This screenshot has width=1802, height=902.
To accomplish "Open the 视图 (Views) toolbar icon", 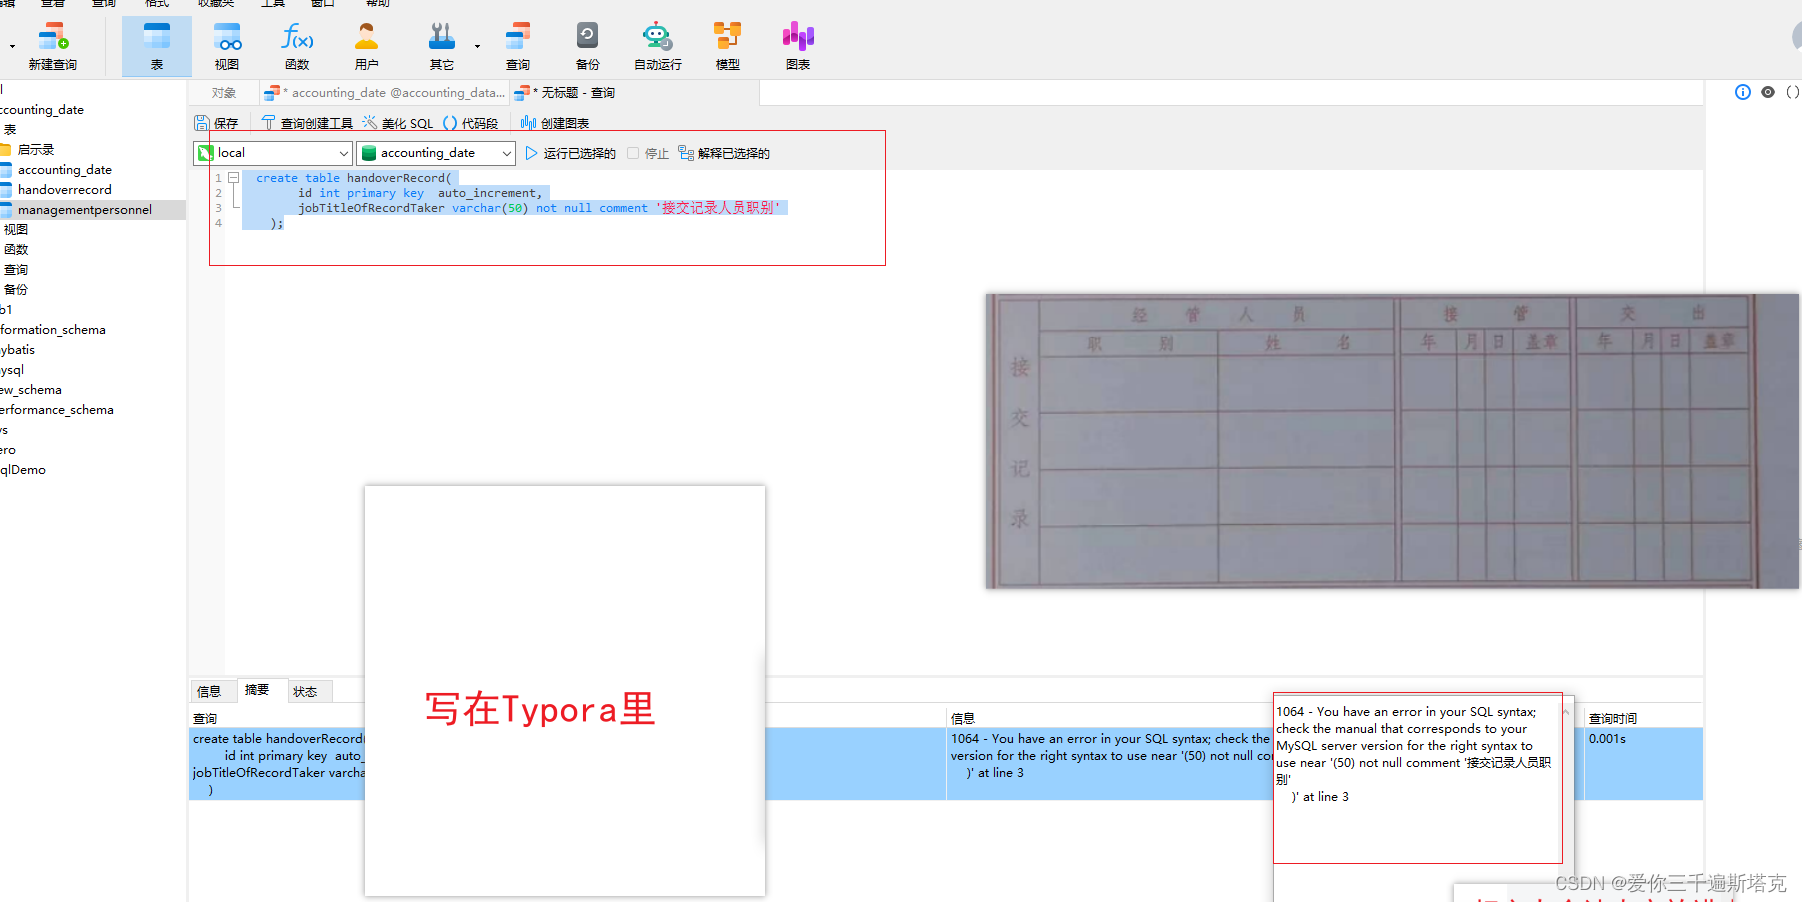I will [226, 45].
